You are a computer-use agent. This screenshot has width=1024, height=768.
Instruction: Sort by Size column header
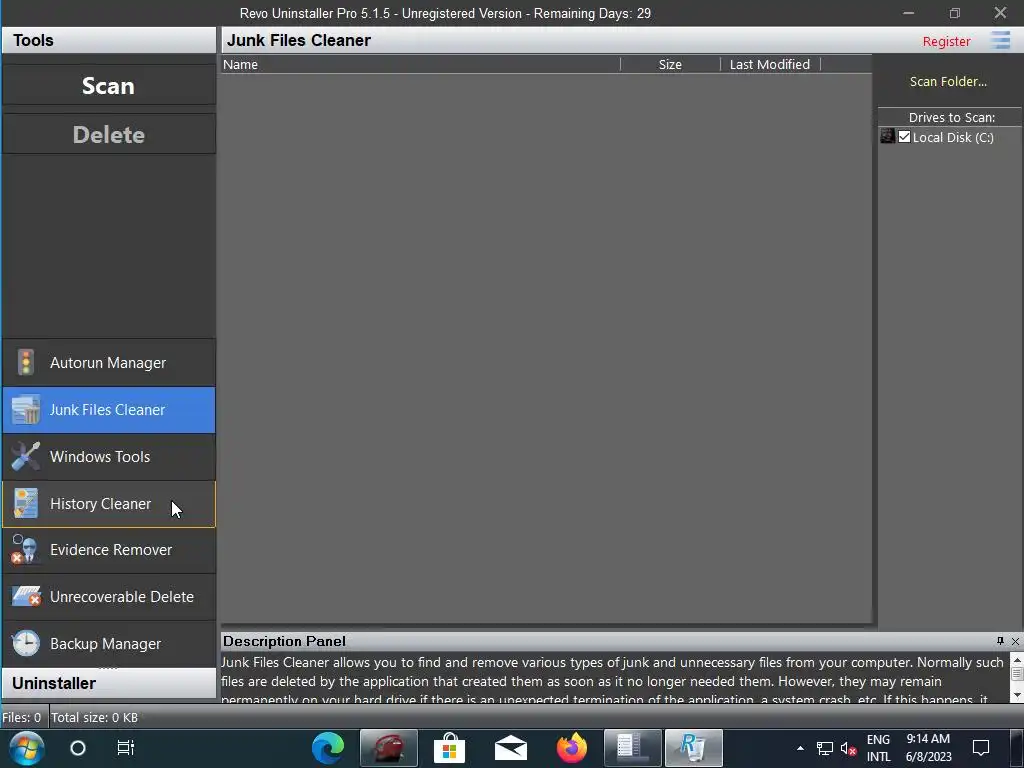click(x=670, y=65)
